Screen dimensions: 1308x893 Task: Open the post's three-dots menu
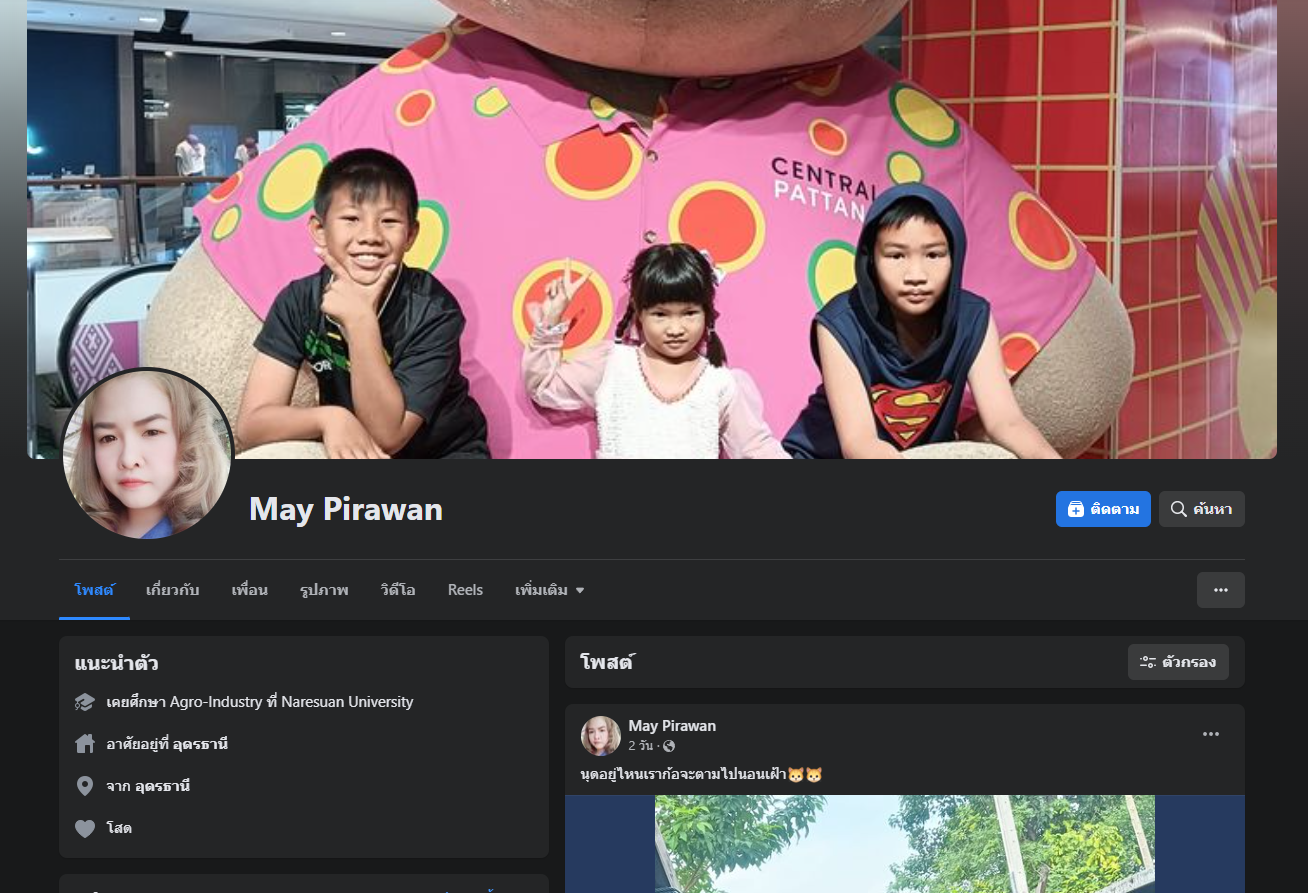1211,734
